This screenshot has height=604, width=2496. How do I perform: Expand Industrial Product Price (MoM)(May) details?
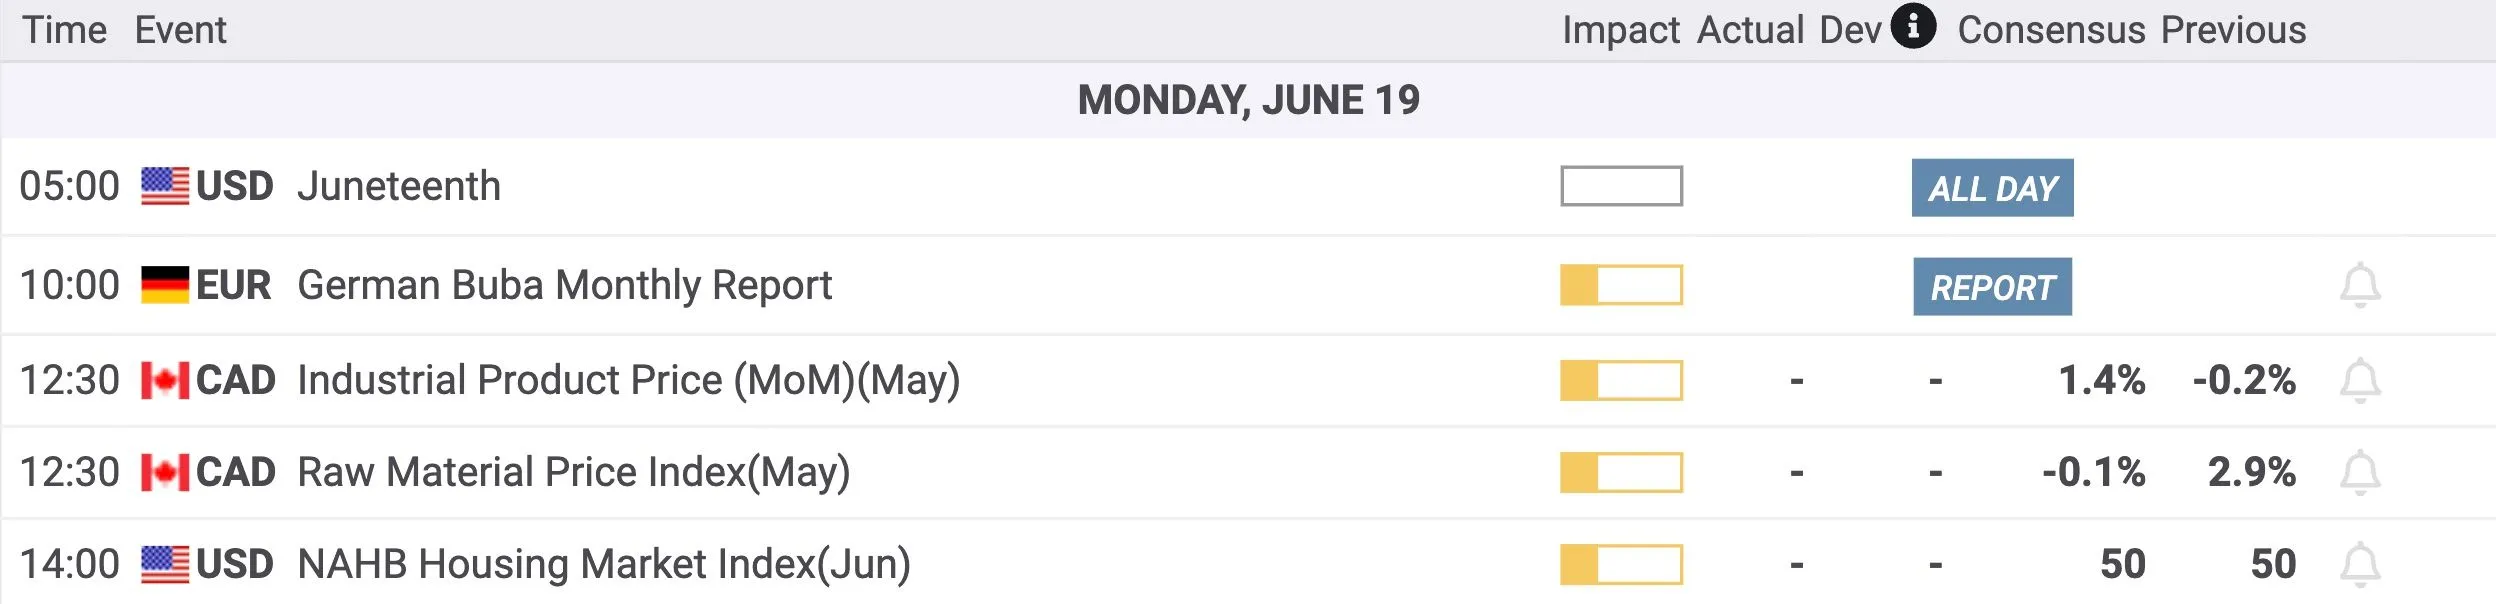coord(1248,380)
